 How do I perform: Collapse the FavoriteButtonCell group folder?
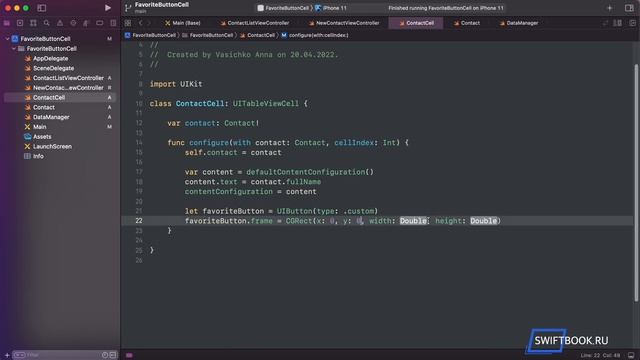tap(13, 49)
